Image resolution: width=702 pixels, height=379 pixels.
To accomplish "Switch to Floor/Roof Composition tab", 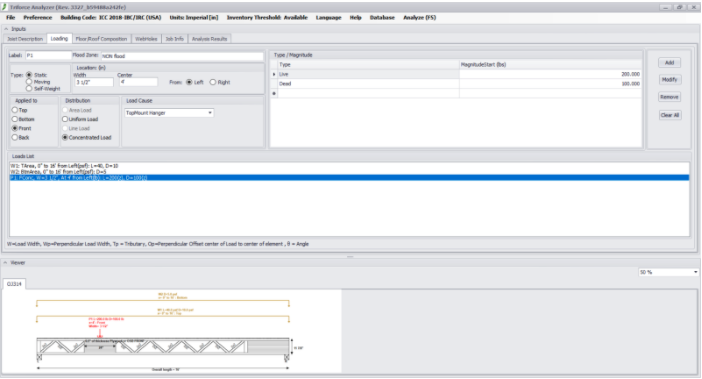I will click(x=101, y=39).
